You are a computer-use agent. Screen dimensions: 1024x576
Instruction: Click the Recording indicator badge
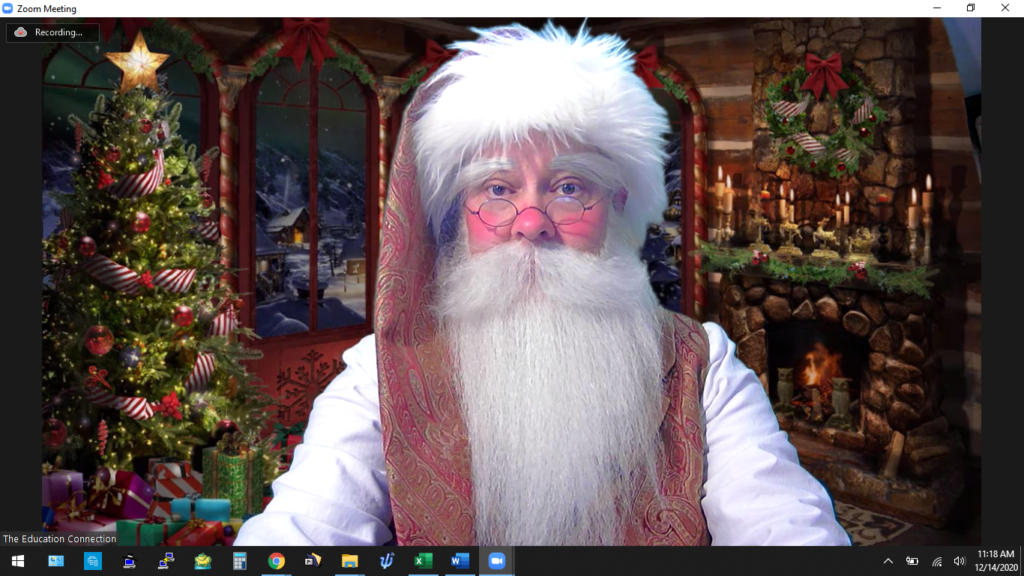[x=52, y=32]
